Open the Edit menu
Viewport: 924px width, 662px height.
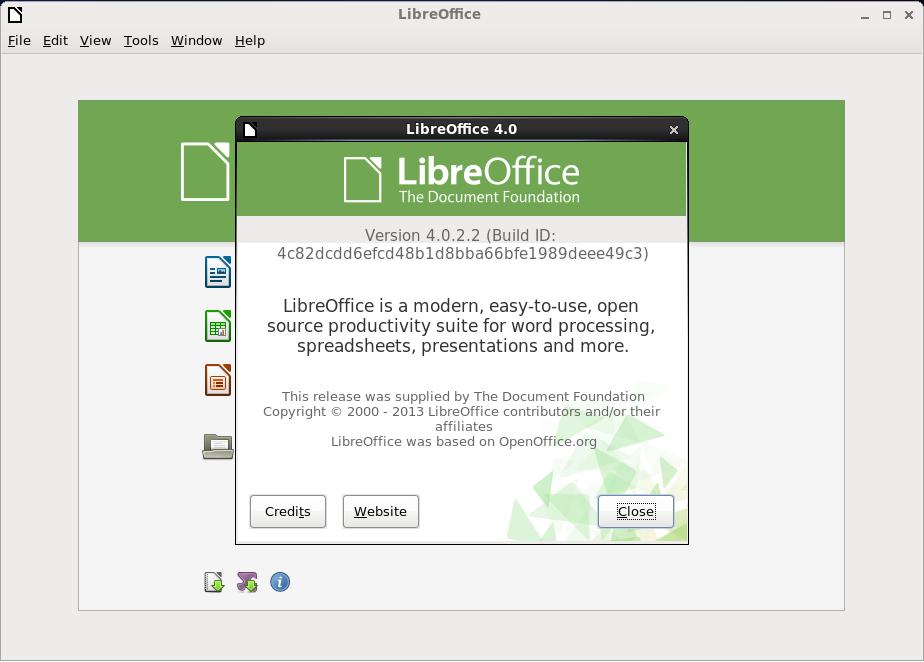(x=55, y=41)
